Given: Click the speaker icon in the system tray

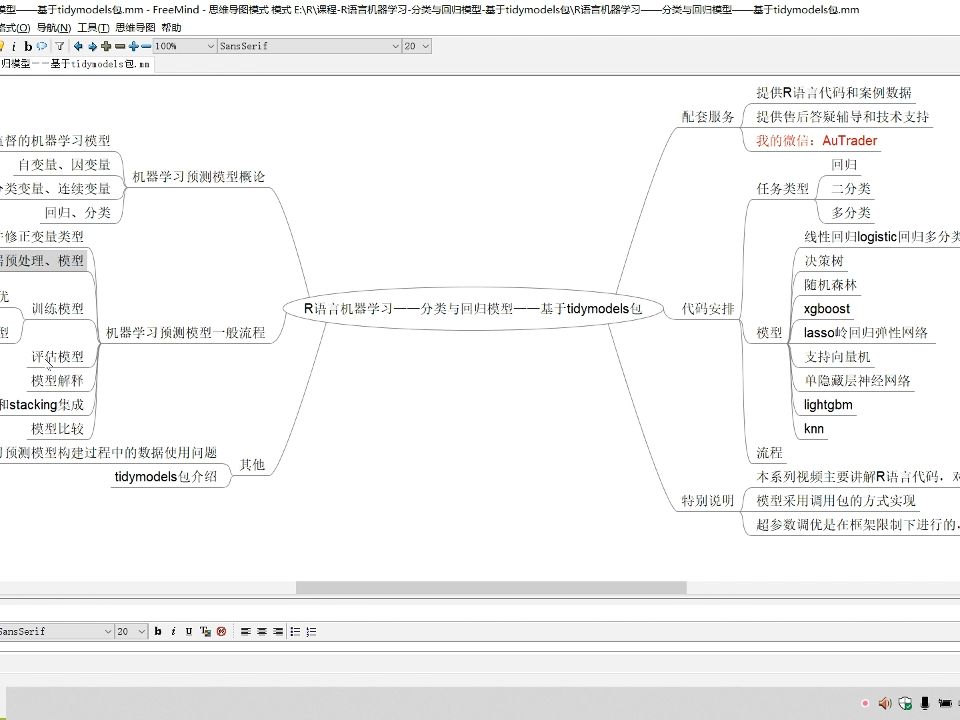Looking at the screenshot, I should (x=886, y=703).
